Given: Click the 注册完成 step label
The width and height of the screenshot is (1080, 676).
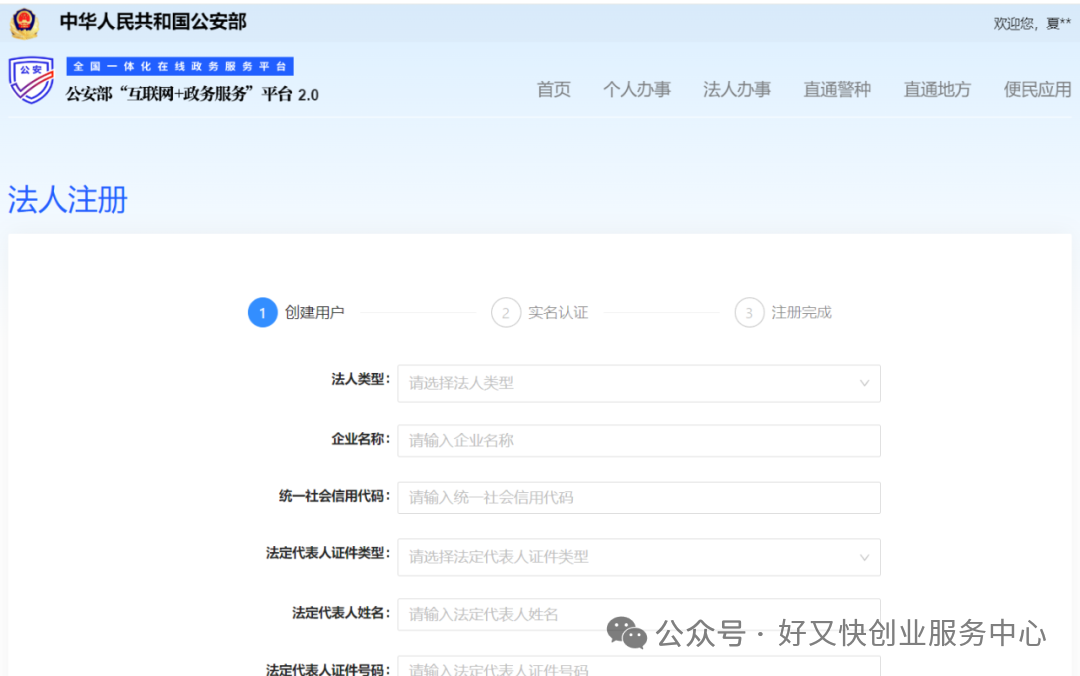Looking at the screenshot, I should coord(801,313).
